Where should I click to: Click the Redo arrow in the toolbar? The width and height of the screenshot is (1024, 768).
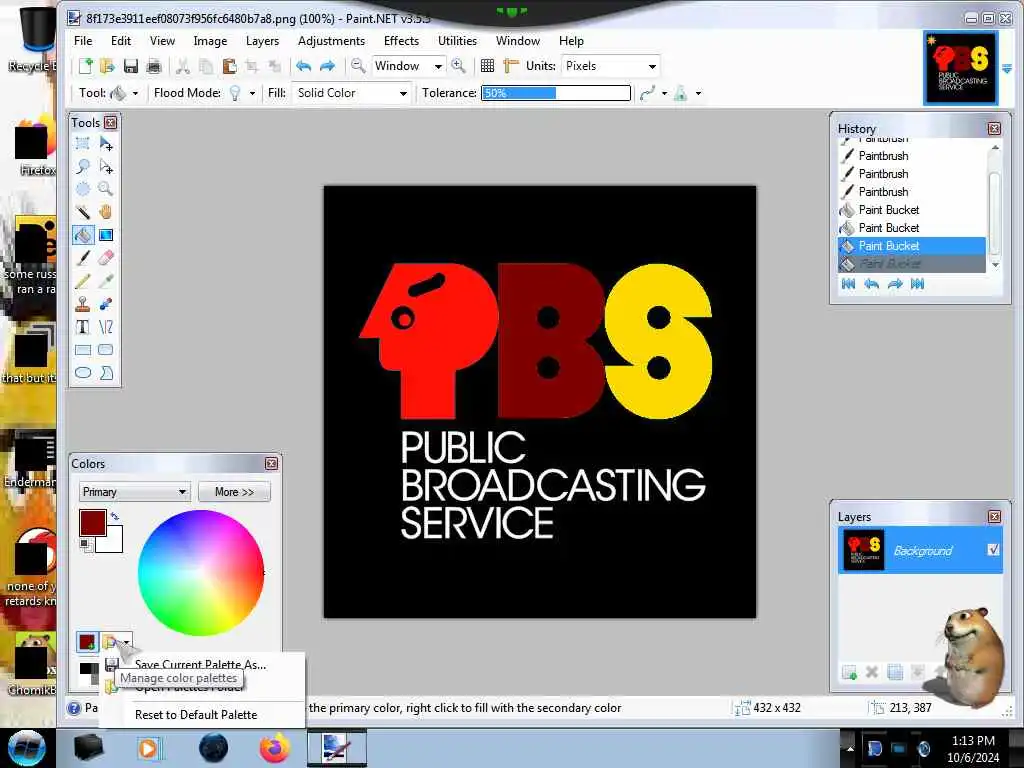(327, 66)
